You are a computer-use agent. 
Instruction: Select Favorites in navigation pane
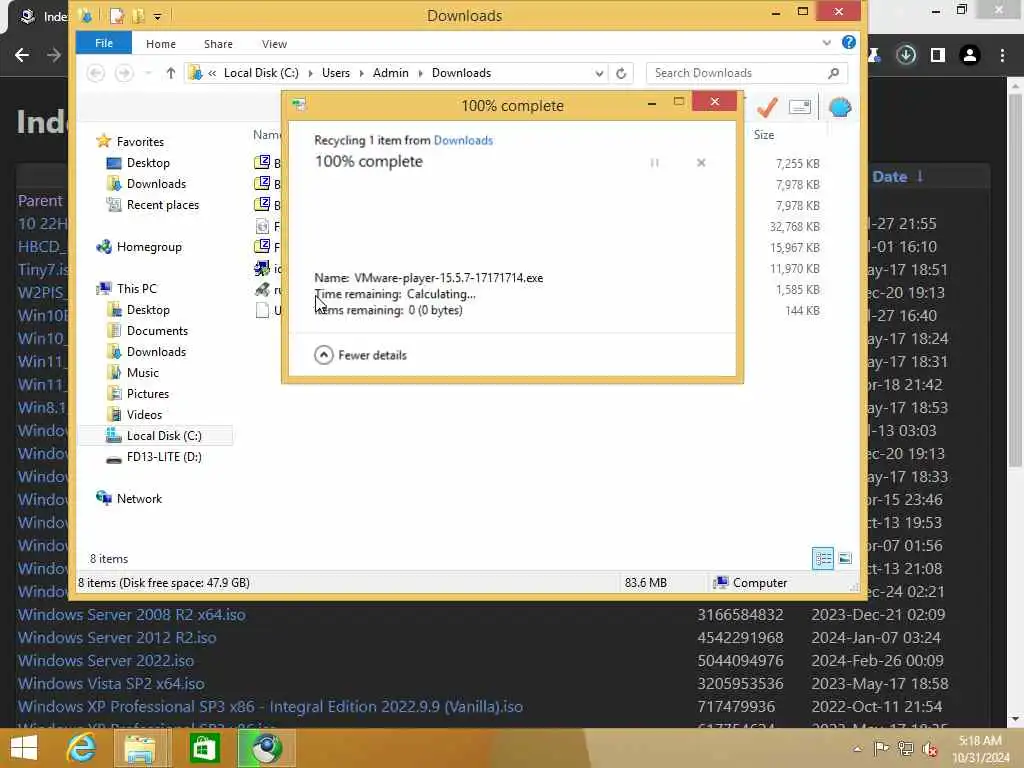pos(140,142)
